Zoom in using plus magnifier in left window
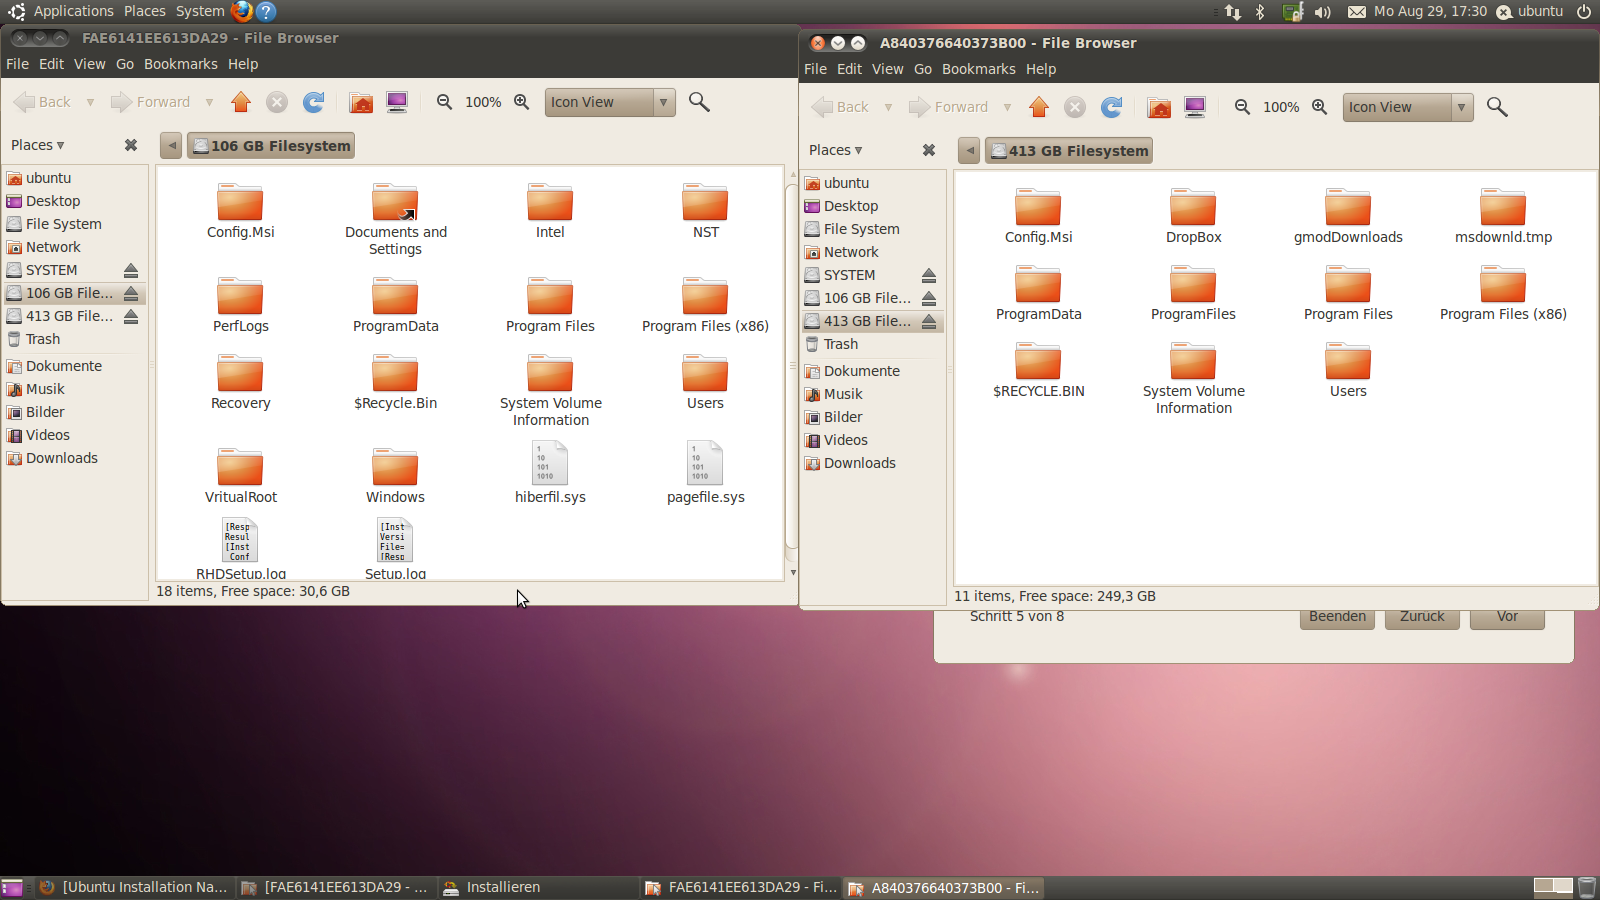Screen dimensions: 1600x900 tap(521, 102)
